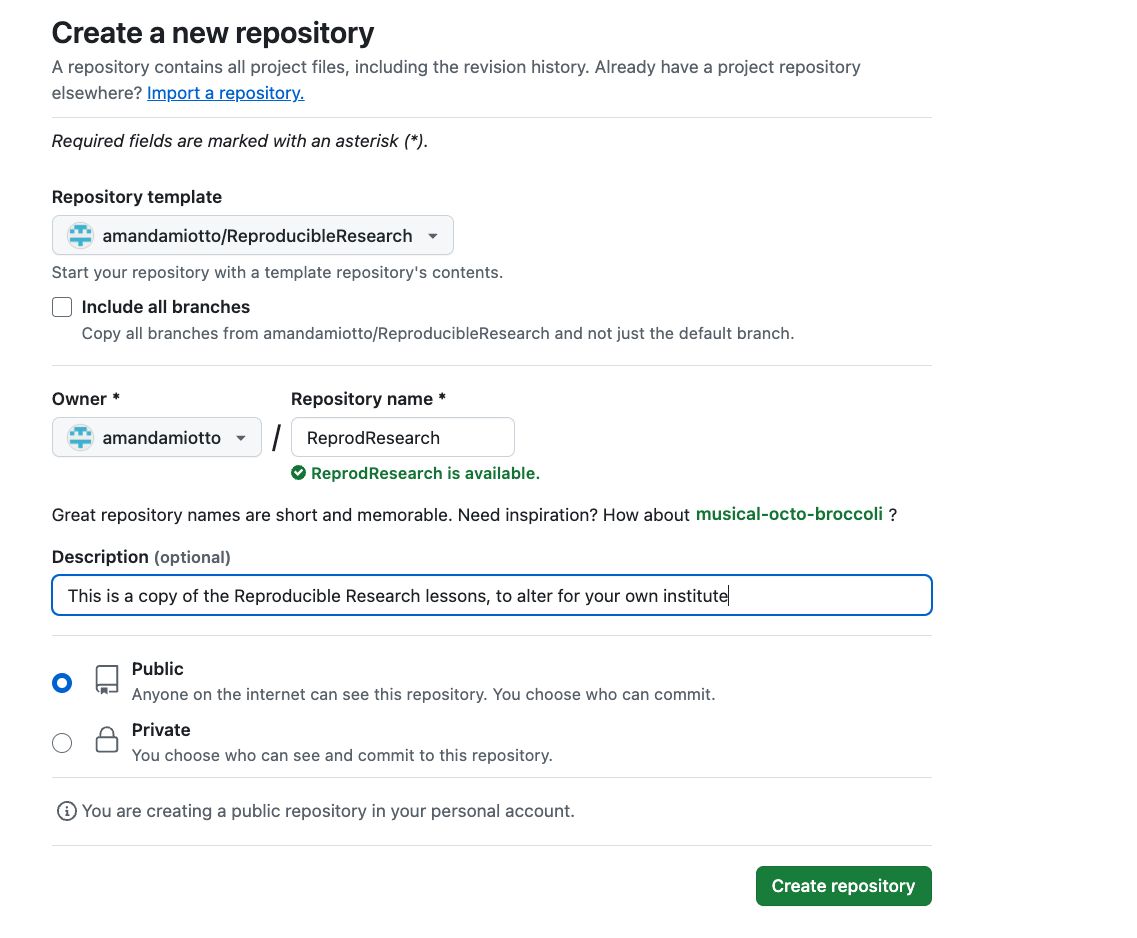Click inside the Repository name field
Screen dimensions: 1137x938
point(403,437)
